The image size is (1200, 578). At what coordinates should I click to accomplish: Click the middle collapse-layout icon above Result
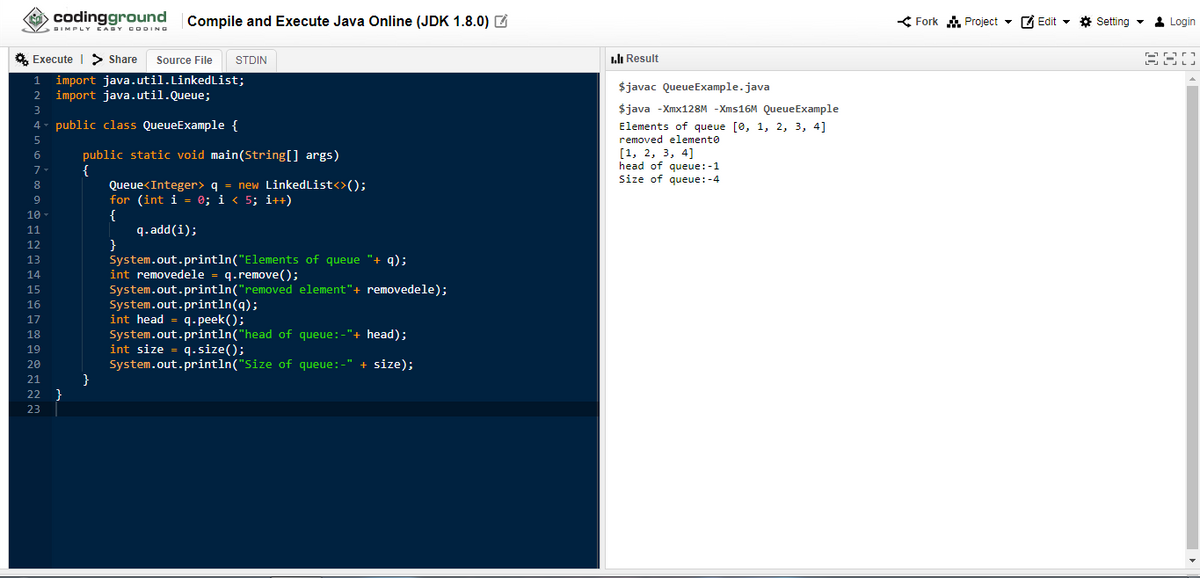click(x=1169, y=58)
